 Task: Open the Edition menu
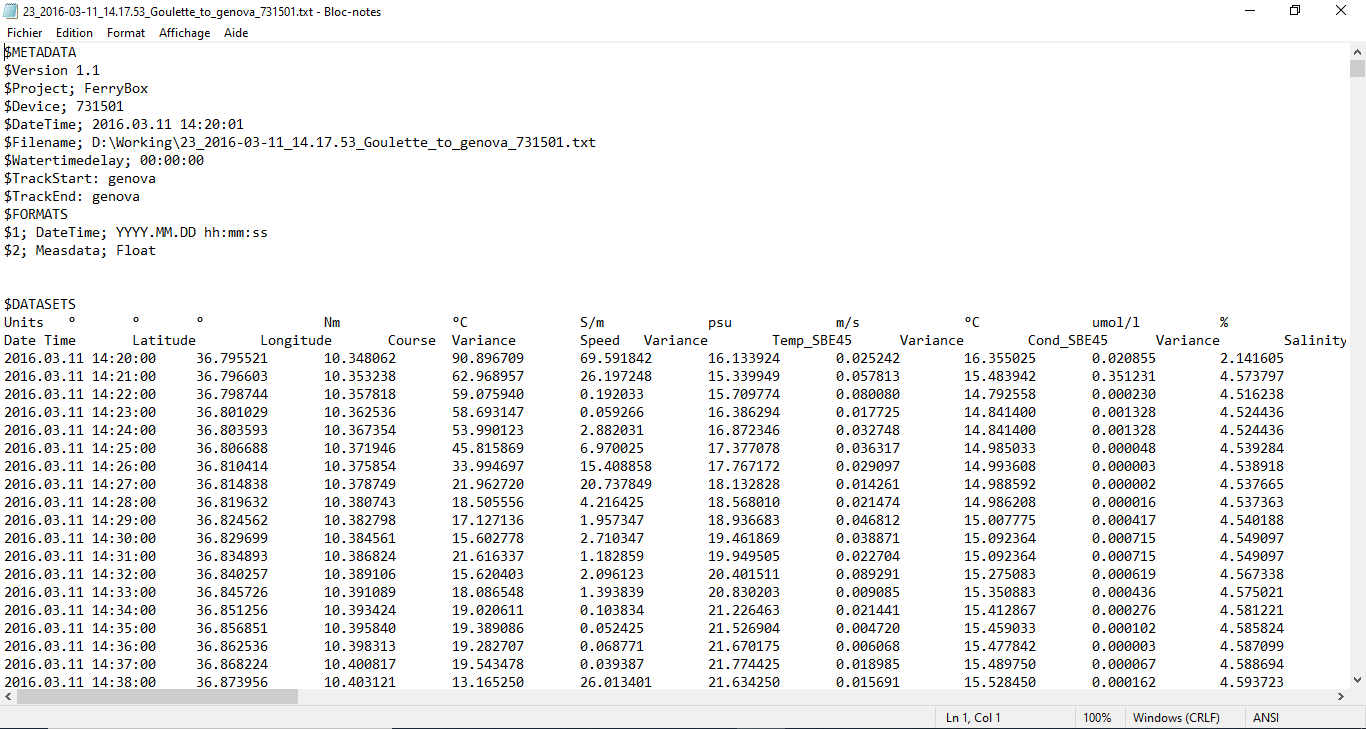click(75, 33)
